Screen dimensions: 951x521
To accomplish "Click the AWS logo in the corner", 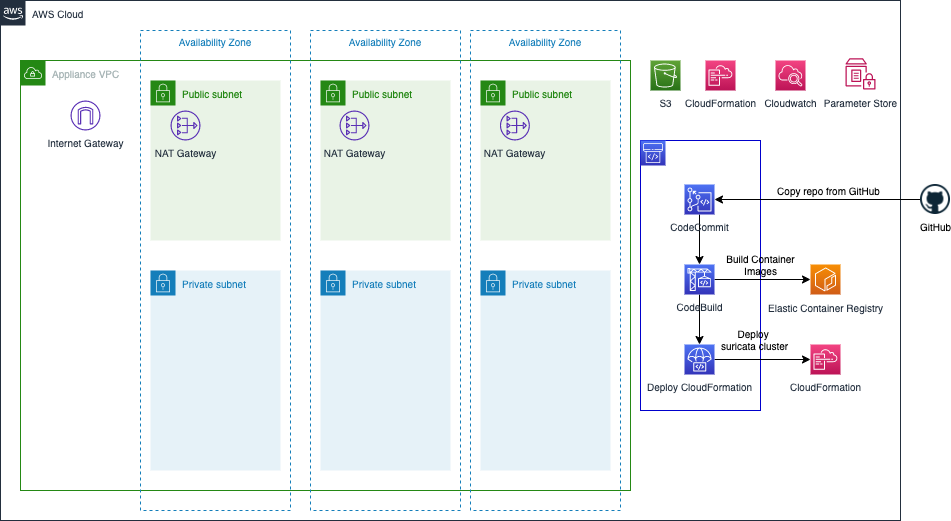I will pyautogui.click(x=13, y=12).
